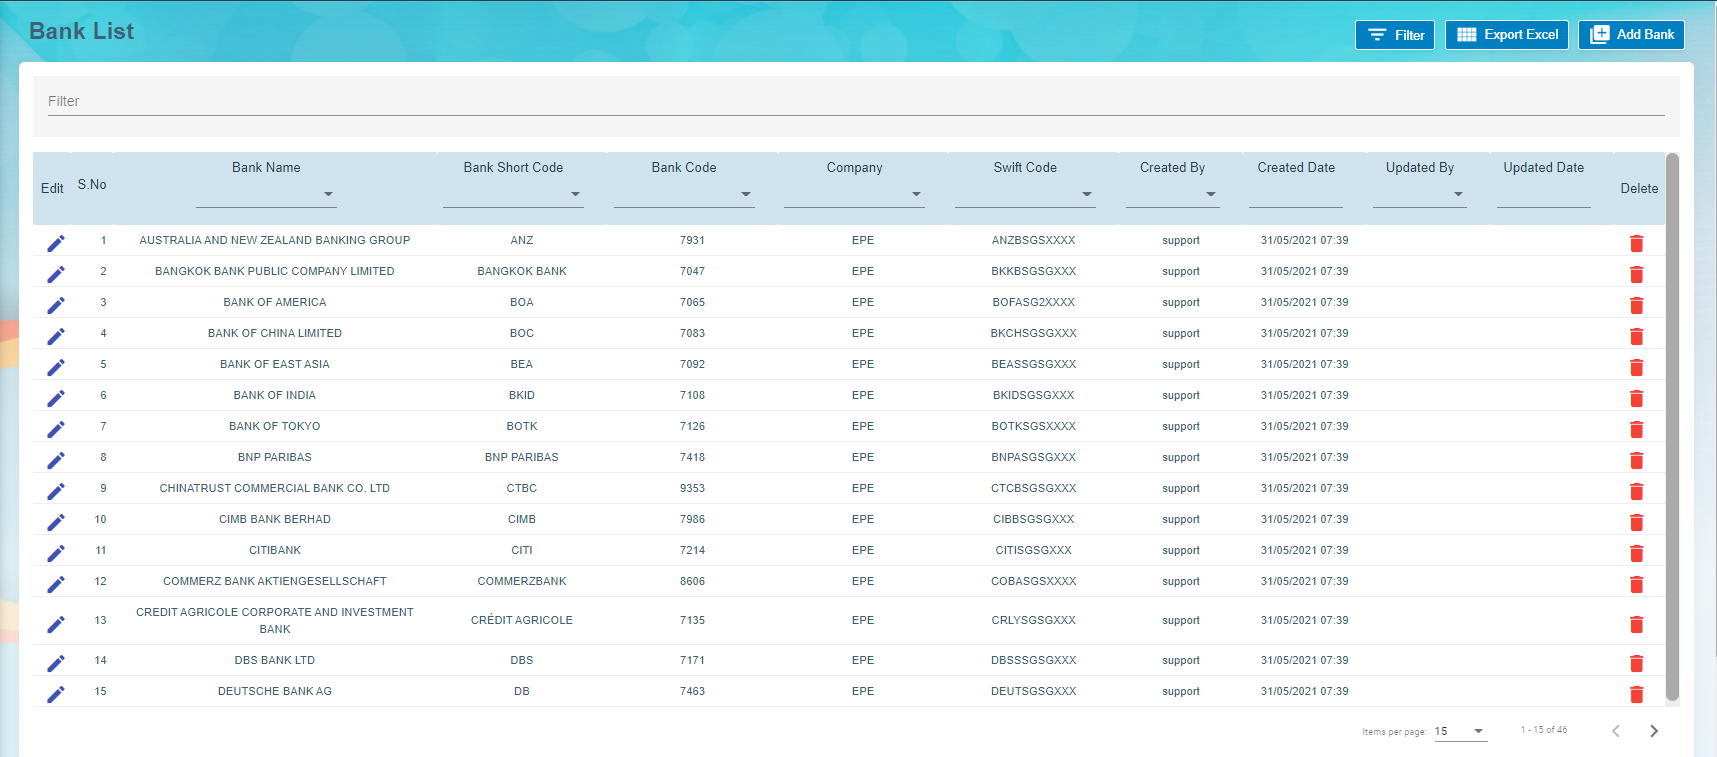Expand the Created By filter dropdown
Viewport: 1717px width, 757px height.
(1172, 194)
